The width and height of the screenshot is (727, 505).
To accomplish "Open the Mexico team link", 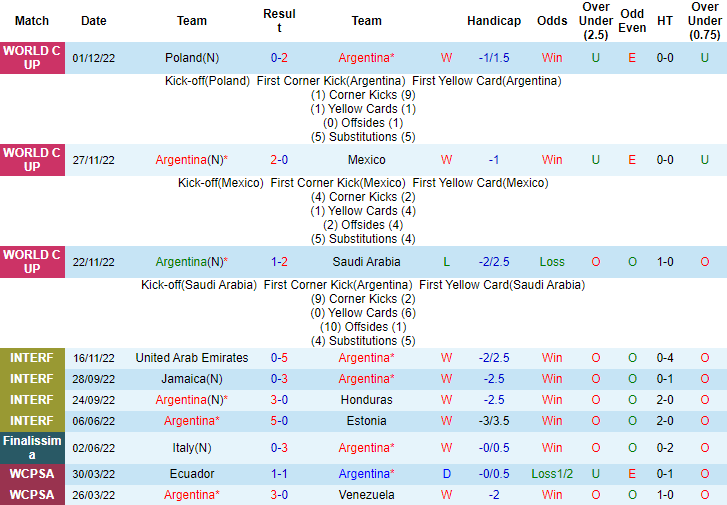I will pos(366,160).
